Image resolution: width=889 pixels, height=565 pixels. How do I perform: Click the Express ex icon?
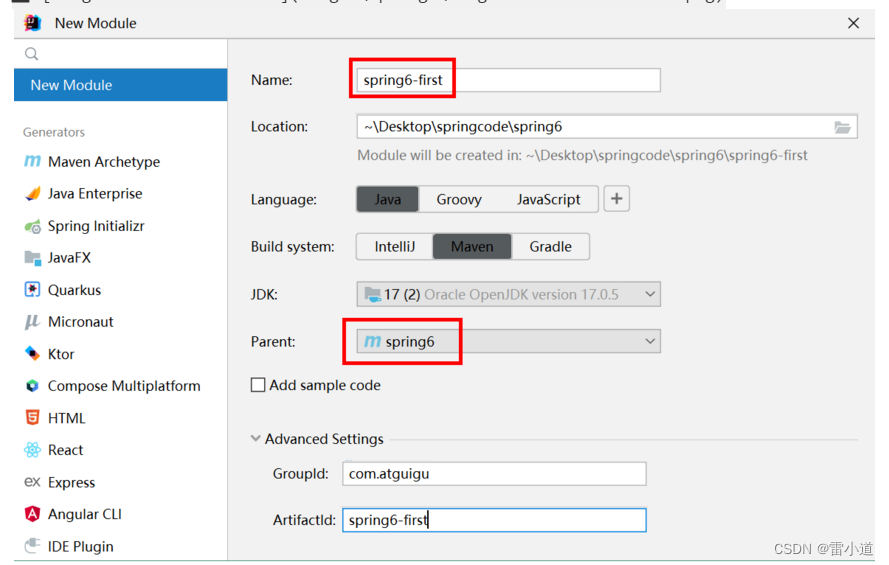pyautogui.click(x=32, y=482)
